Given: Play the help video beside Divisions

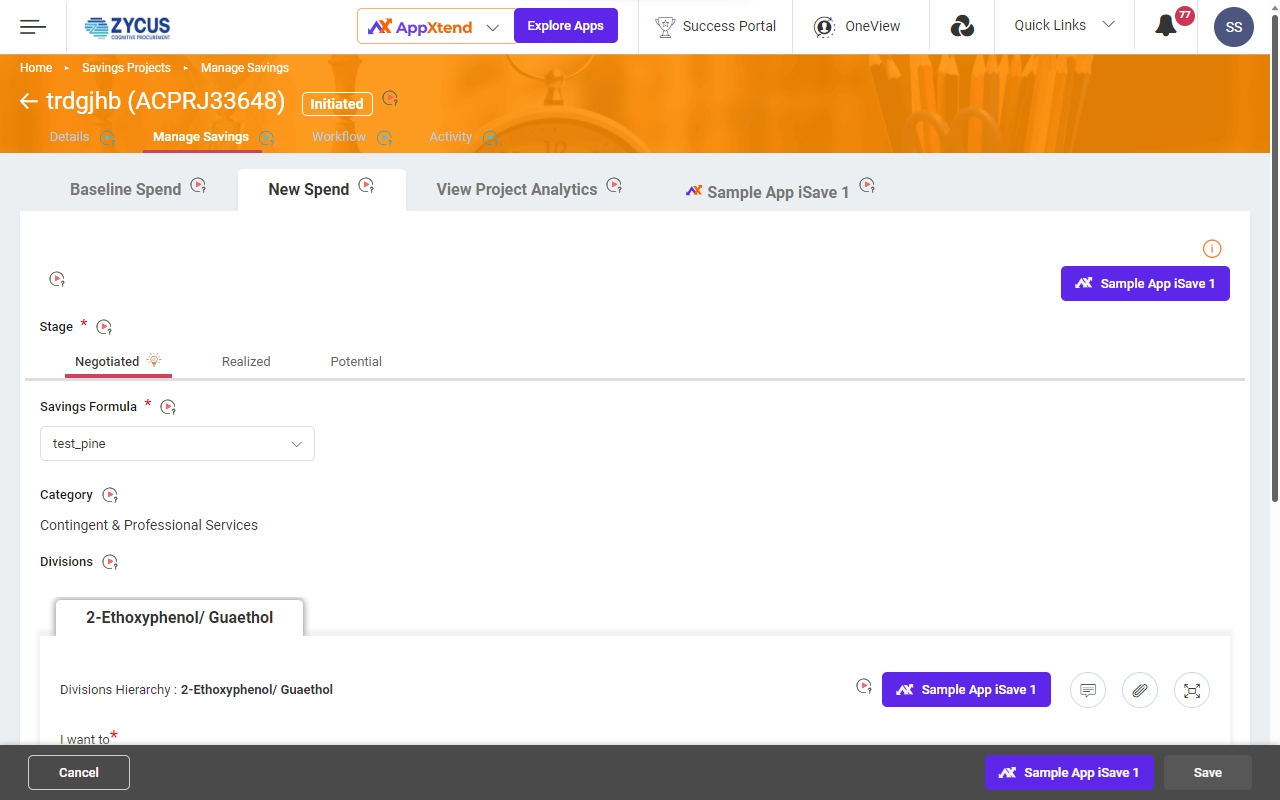Looking at the screenshot, I should click(110, 562).
